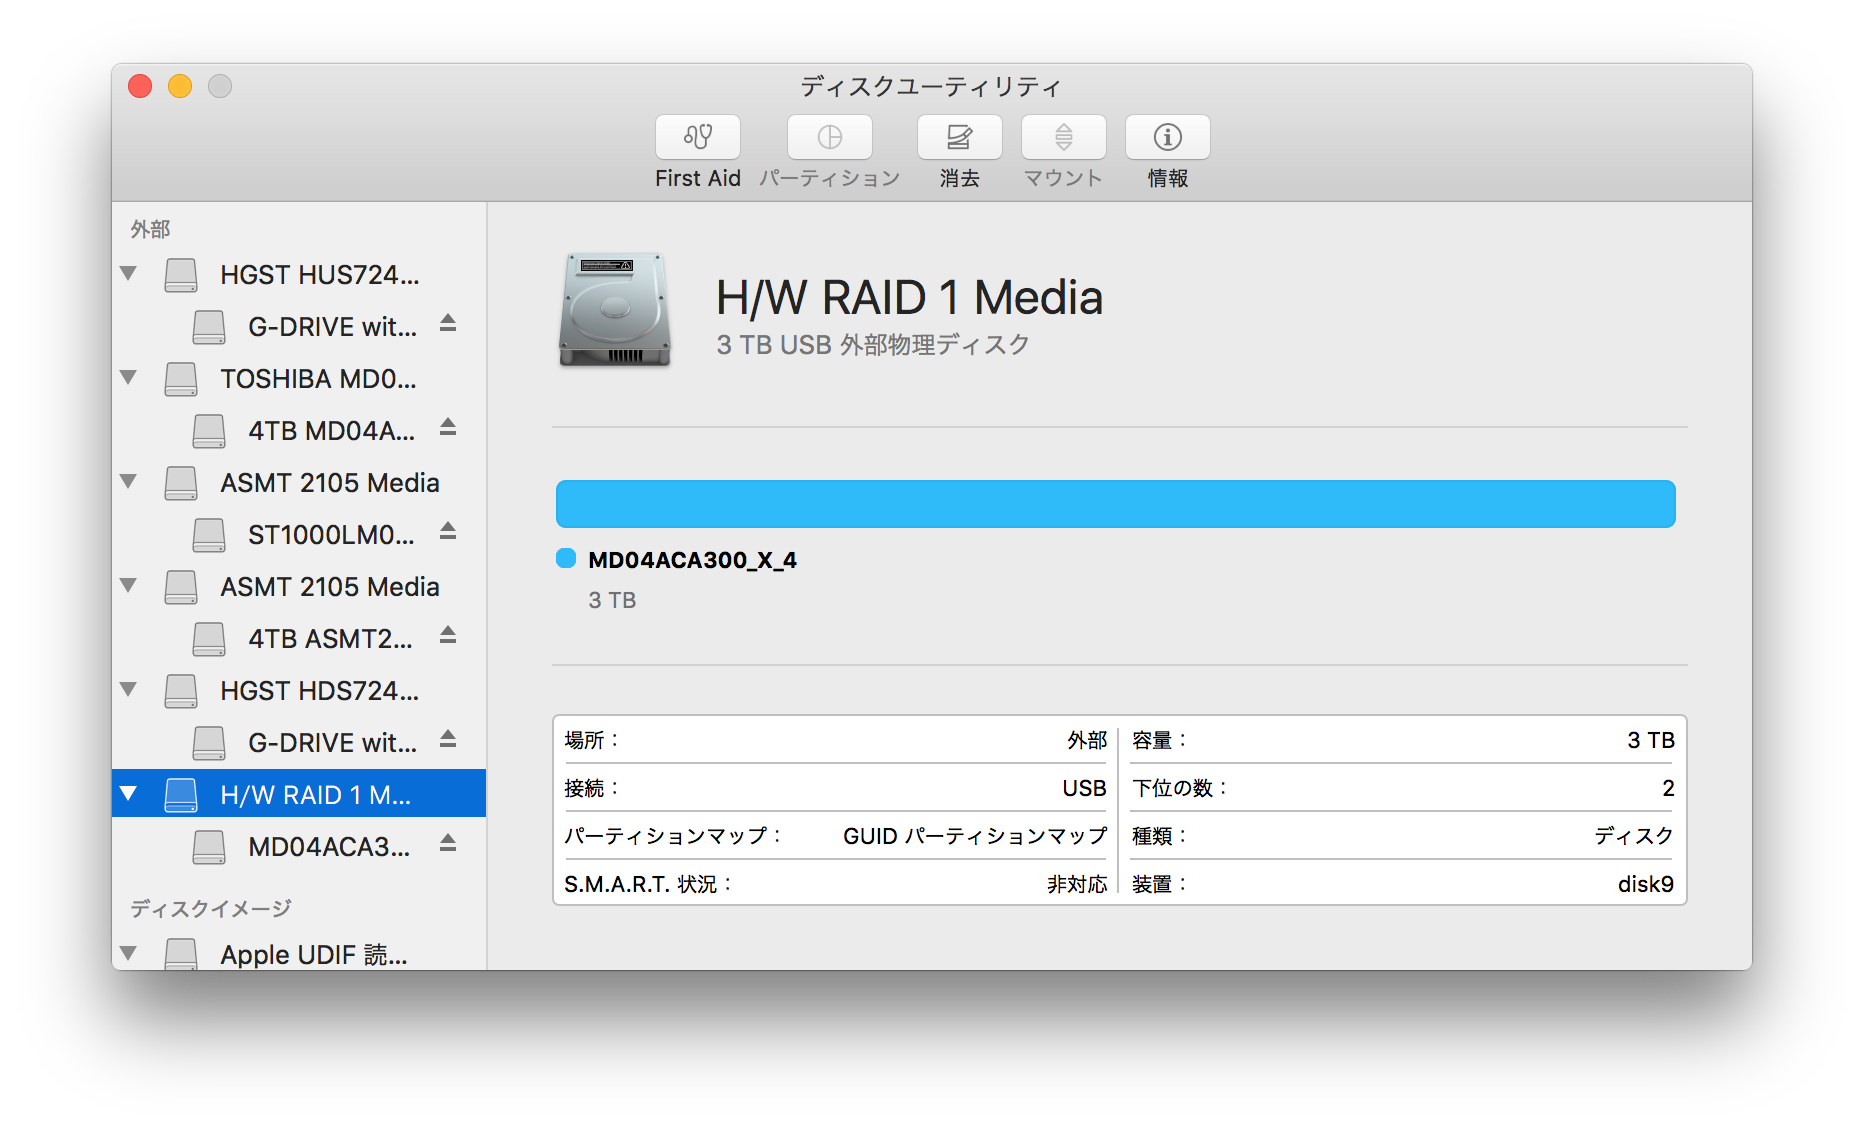1864x1130 pixels.
Task: Collapse the HGST HUS724 disk tree
Action: (128, 273)
